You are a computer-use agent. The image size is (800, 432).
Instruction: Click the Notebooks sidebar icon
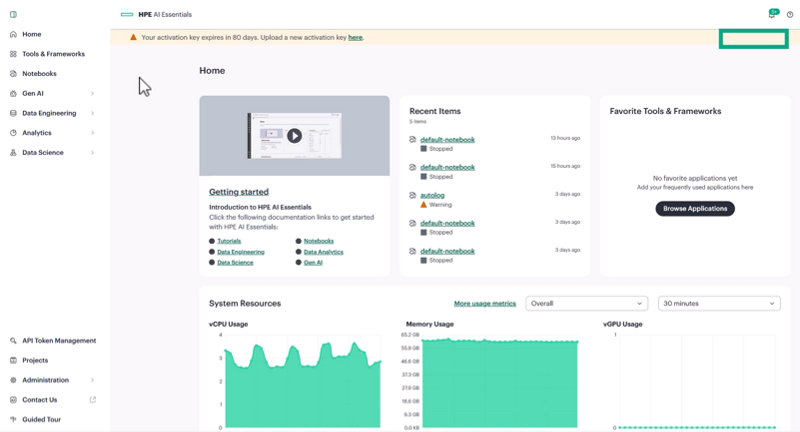point(13,73)
